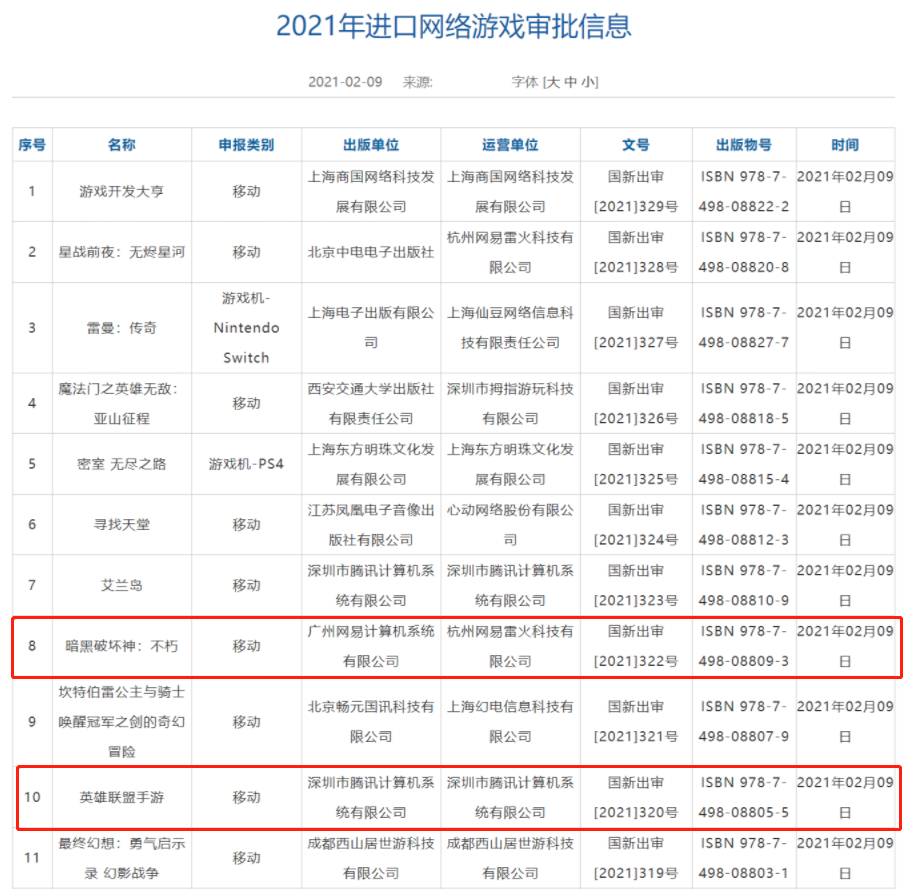Click the 出版单位 column header
Viewport: 907px width, 889px height.
[371, 145]
